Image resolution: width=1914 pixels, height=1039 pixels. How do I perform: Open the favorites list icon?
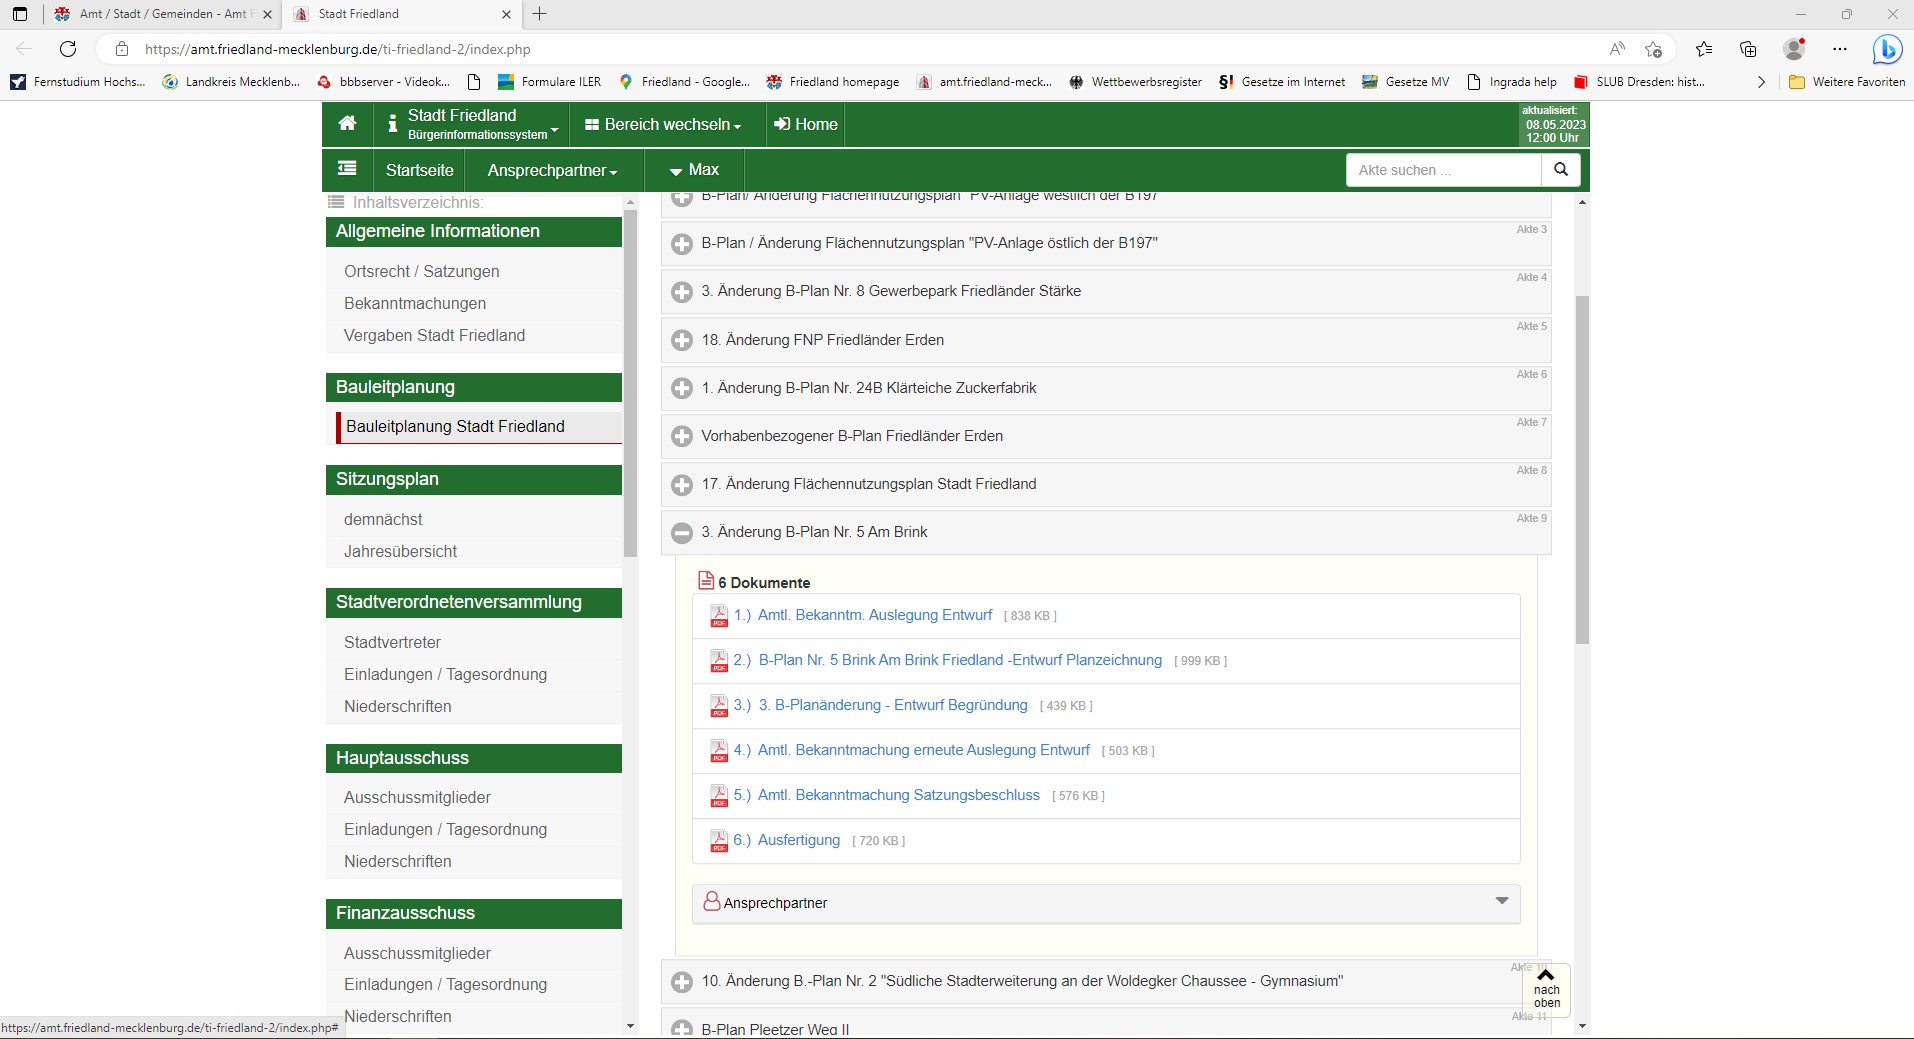[1704, 49]
